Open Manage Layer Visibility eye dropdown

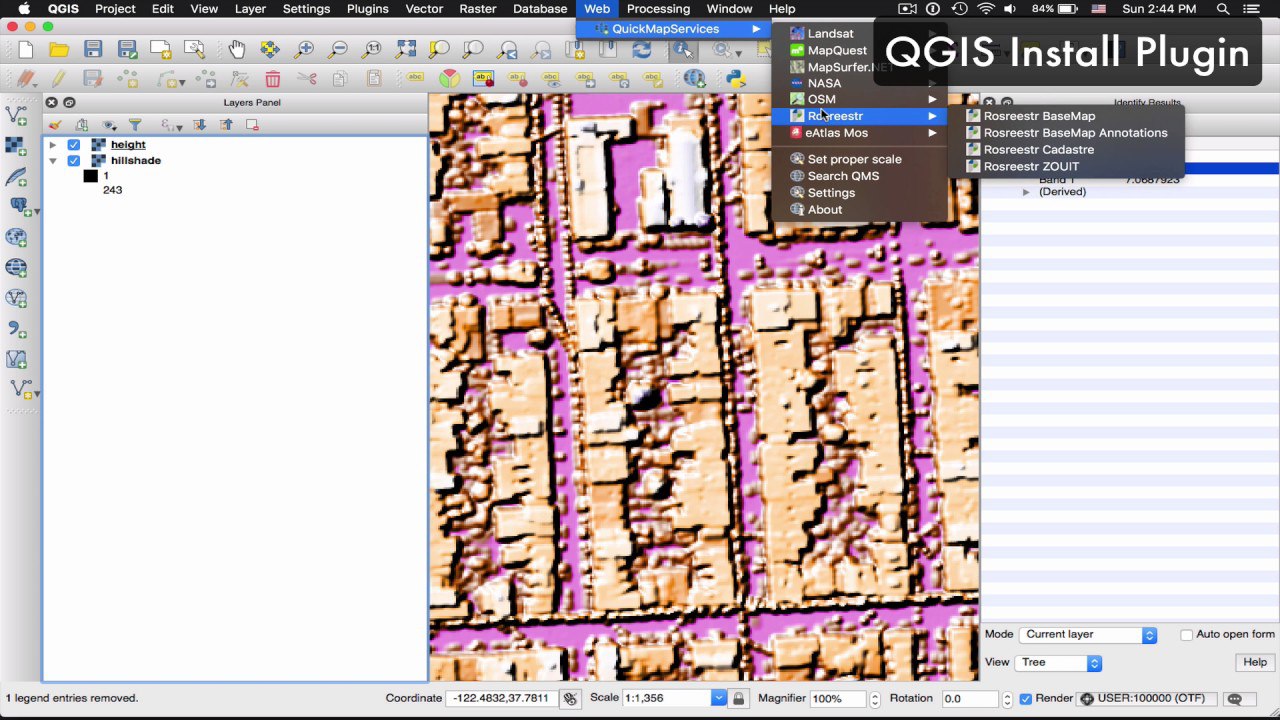(x=110, y=125)
